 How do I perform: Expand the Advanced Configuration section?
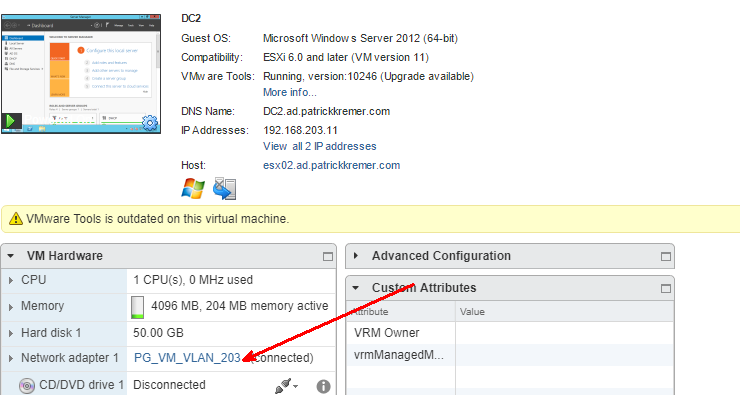(356, 256)
